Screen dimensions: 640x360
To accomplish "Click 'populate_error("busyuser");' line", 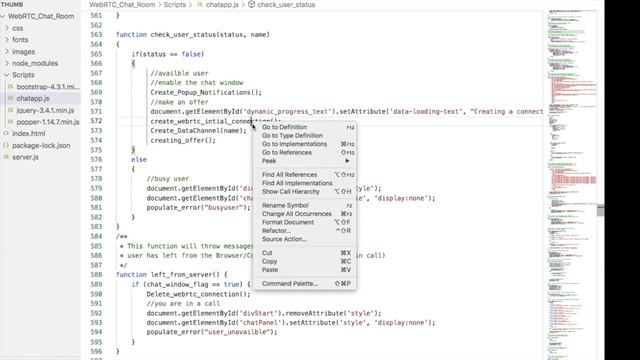I will (198, 208).
